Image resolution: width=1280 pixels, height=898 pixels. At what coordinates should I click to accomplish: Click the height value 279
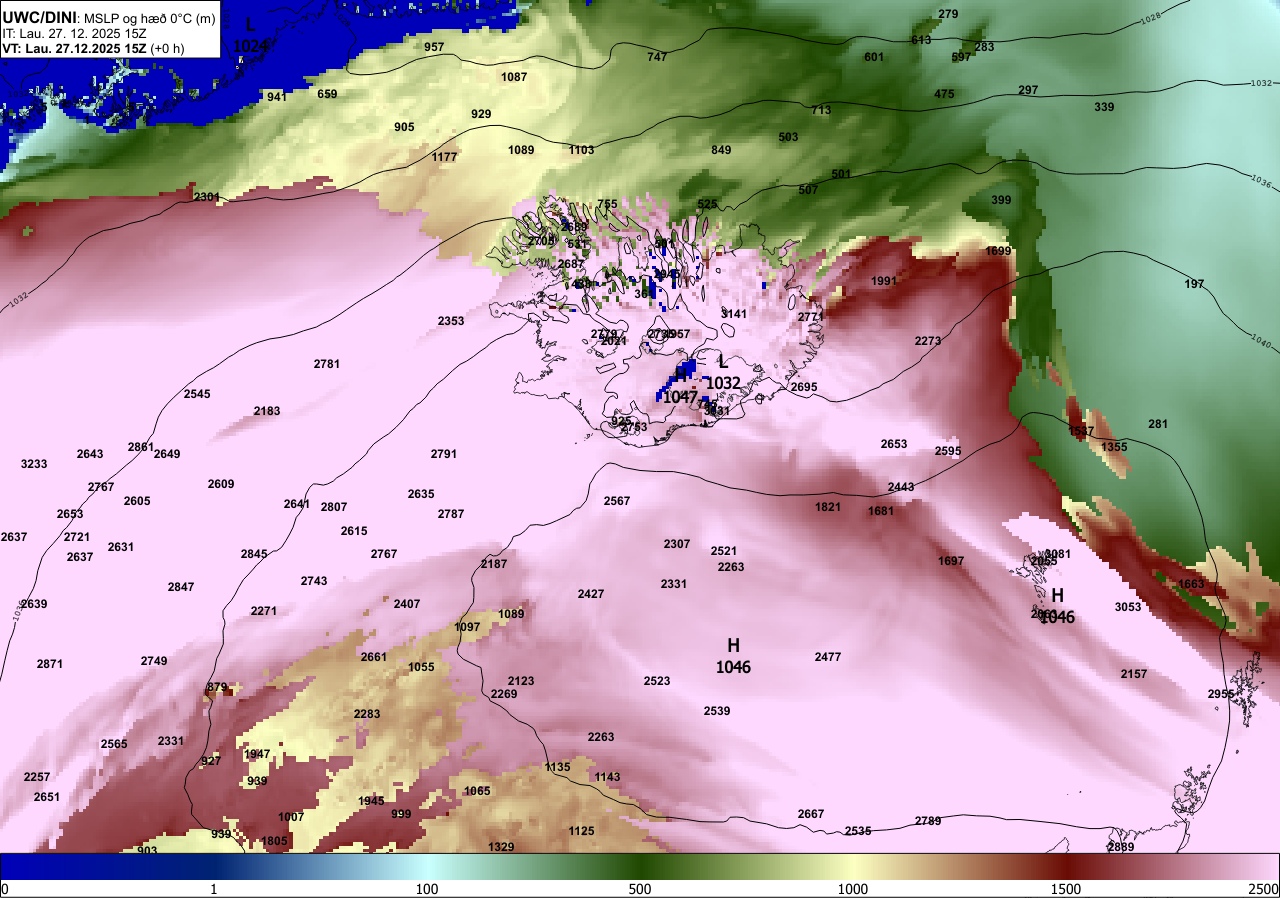click(x=948, y=14)
